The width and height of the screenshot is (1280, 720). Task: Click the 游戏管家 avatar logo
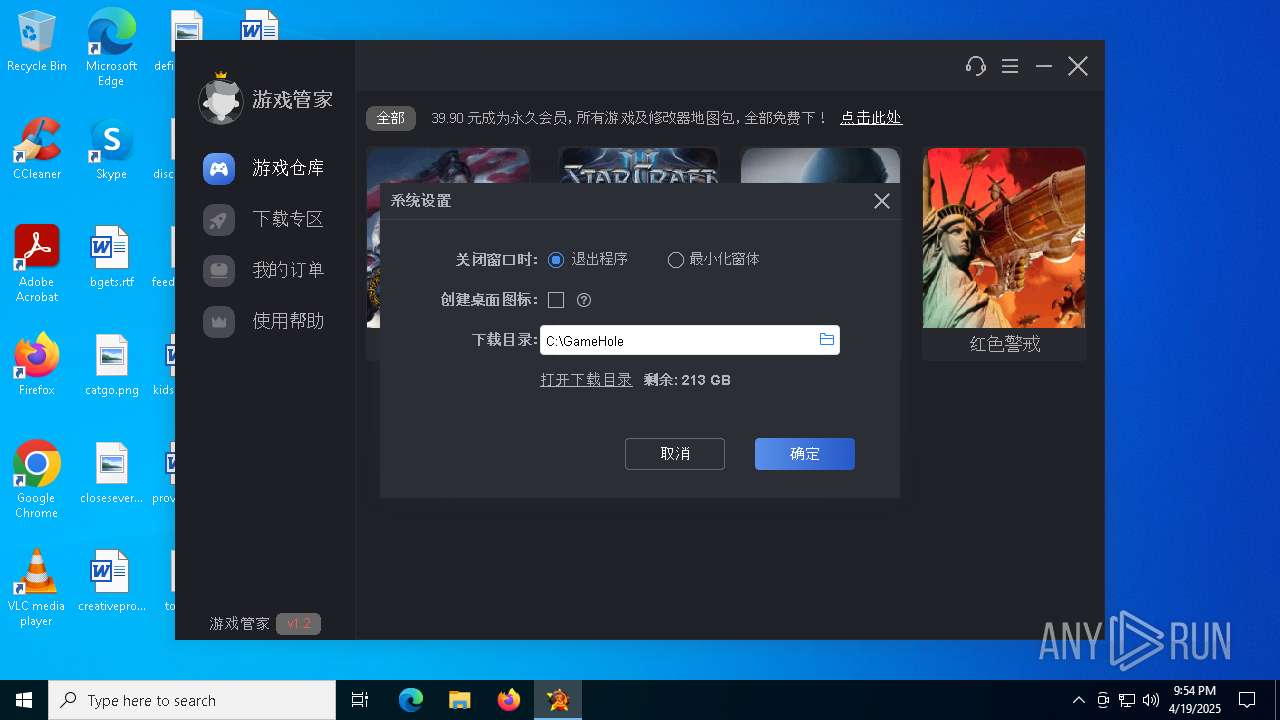tap(221, 99)
